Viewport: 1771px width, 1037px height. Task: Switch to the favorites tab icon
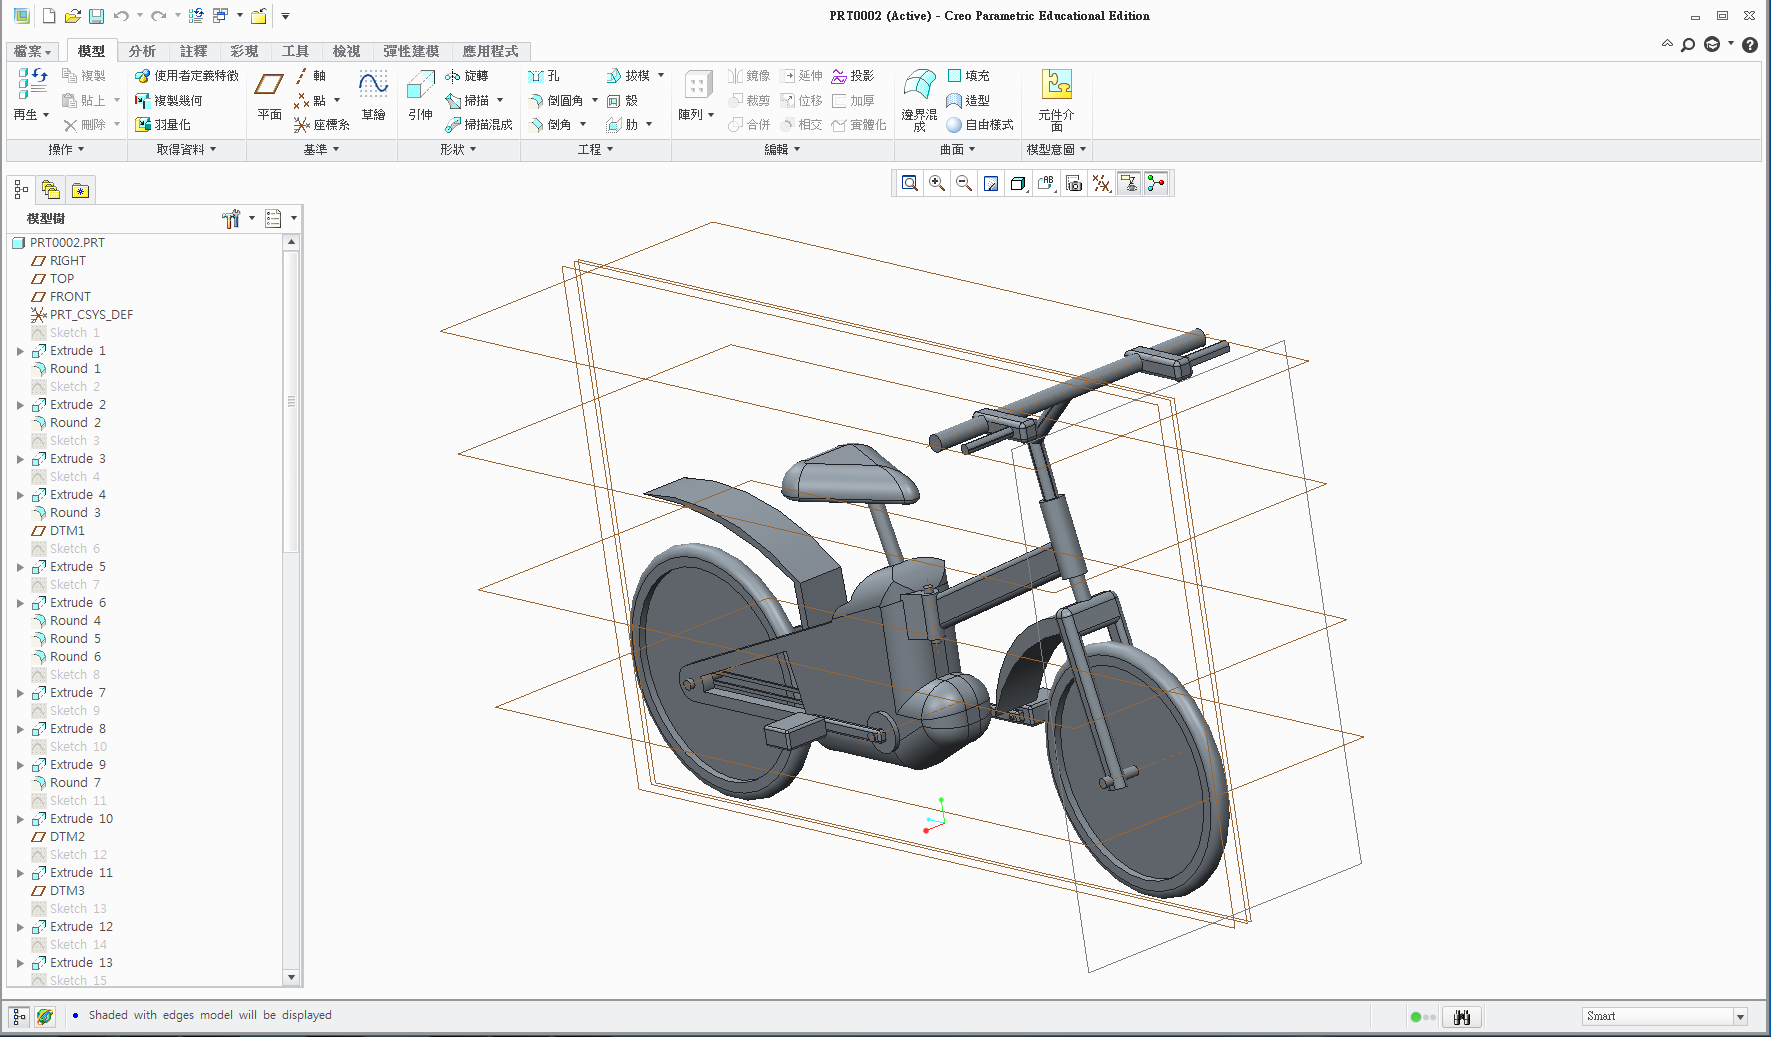(81, 190)
